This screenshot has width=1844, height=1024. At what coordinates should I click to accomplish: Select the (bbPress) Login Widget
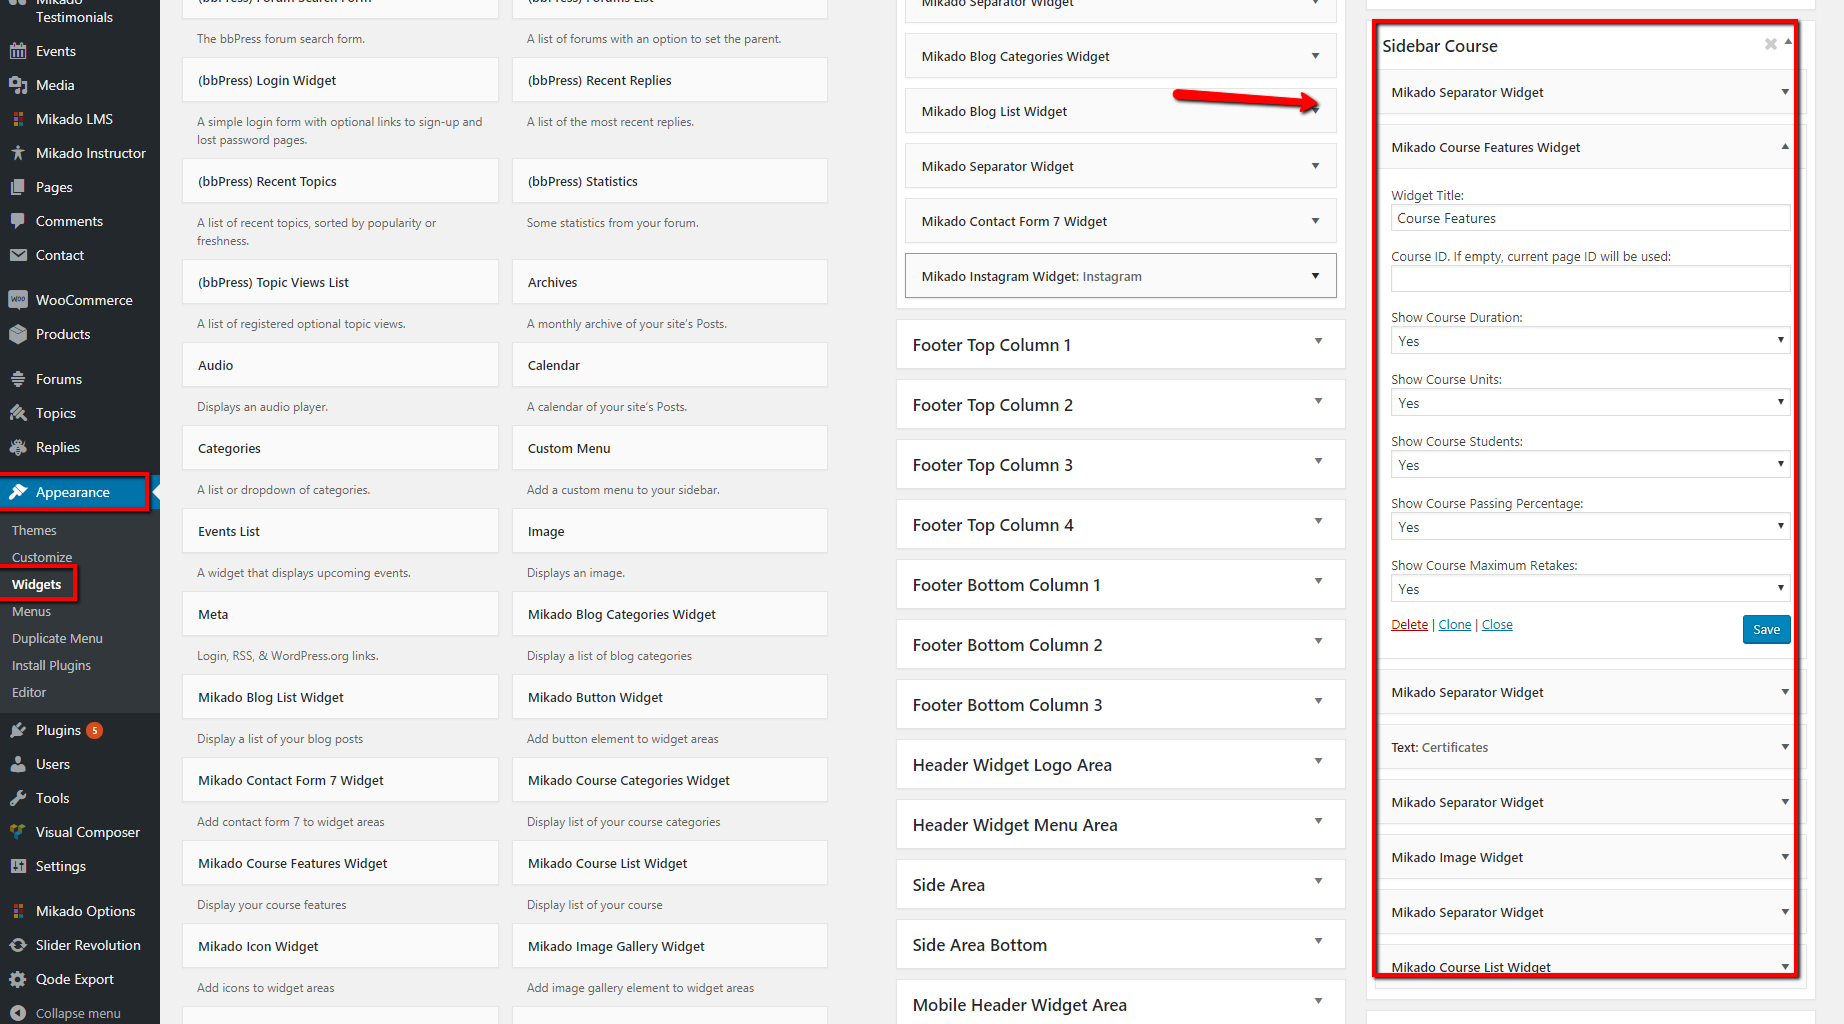click(340, 80)
